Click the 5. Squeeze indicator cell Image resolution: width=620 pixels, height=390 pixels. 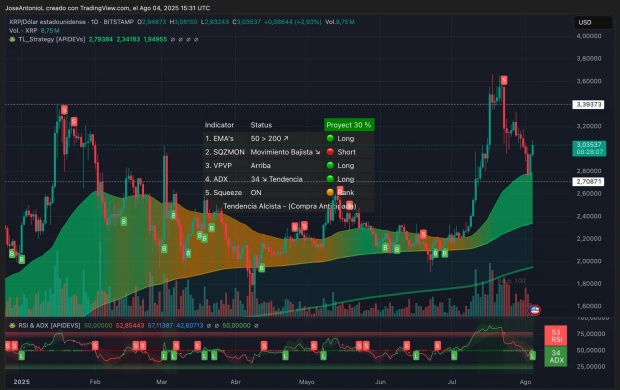[223, 193]
